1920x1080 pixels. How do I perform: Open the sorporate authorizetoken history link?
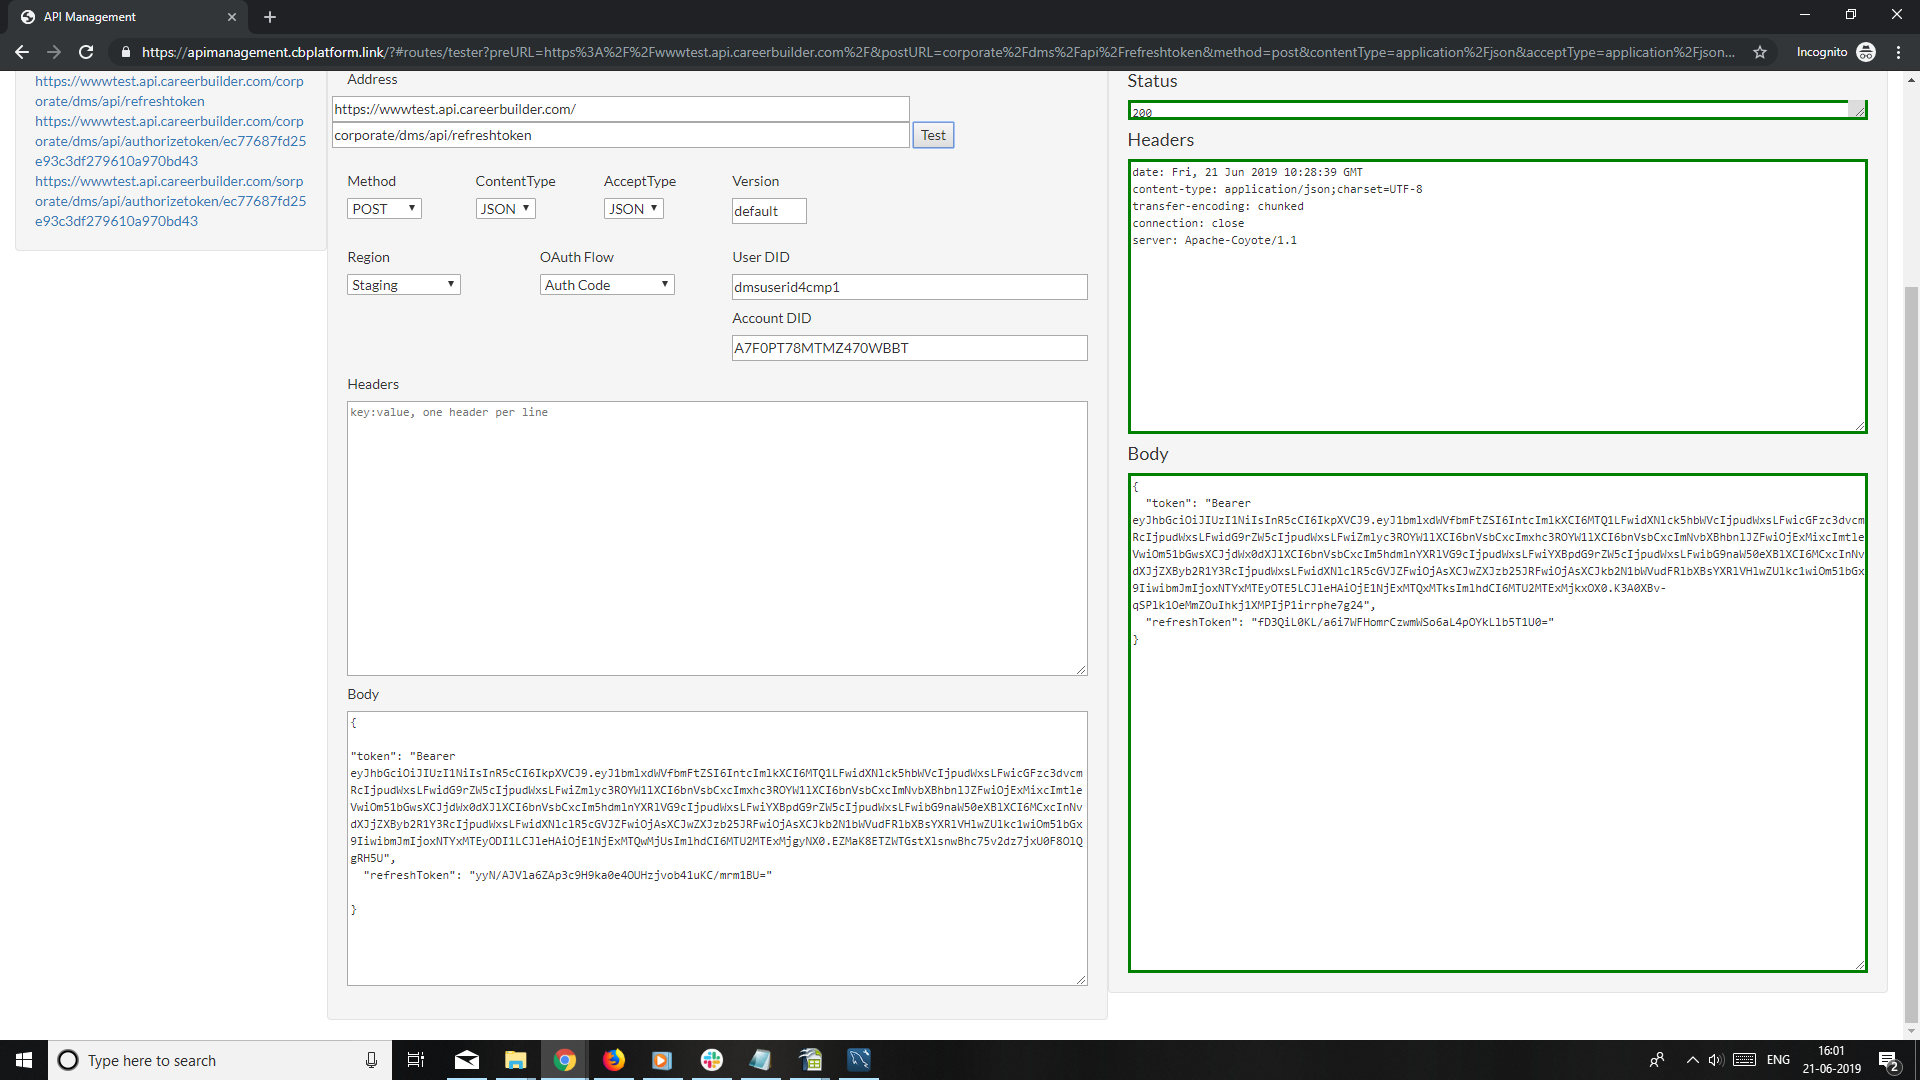(x=170, y=201)
